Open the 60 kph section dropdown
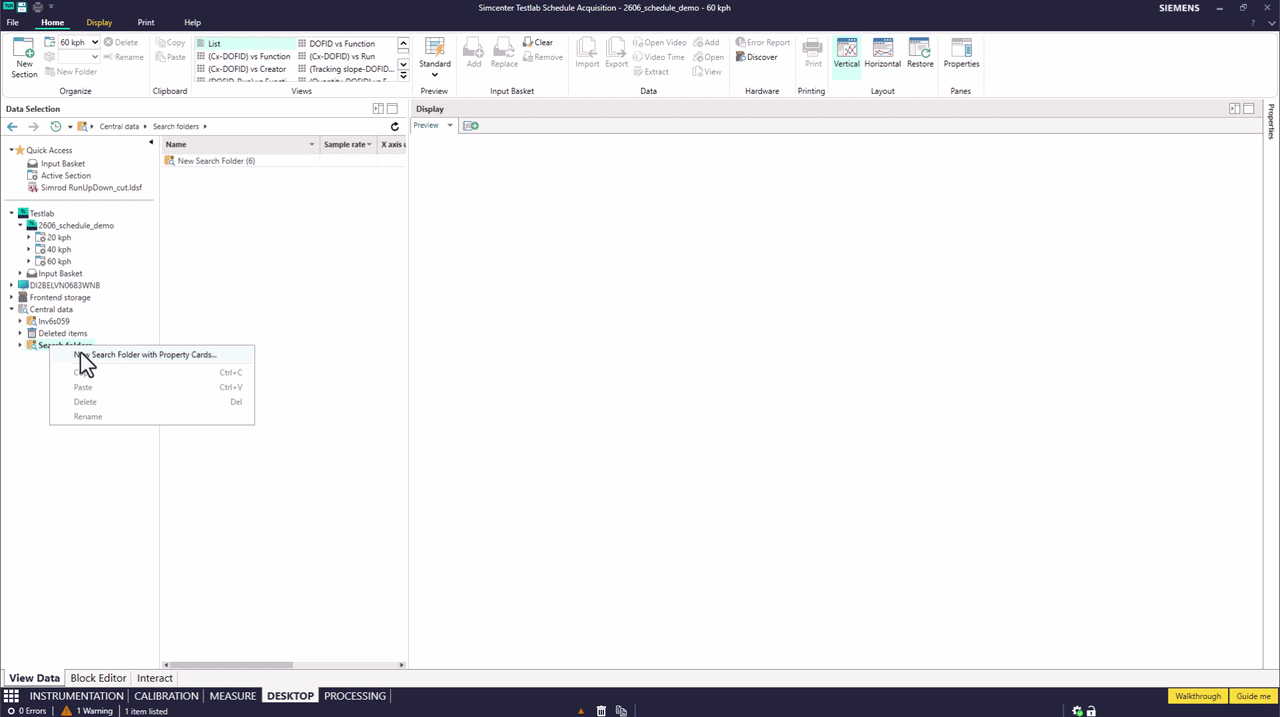Viewport: 1280px width, 717px height. (95, 43)
